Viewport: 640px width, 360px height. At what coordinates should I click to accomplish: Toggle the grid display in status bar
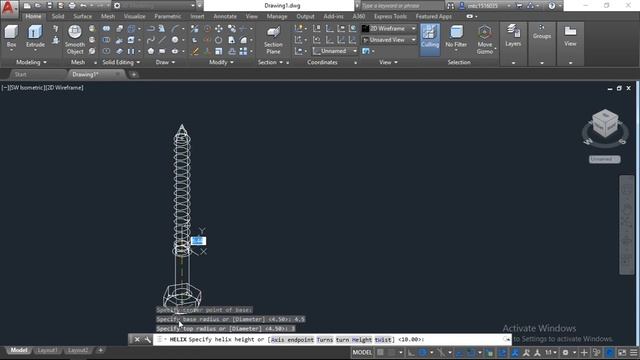[x=380, y=352]
